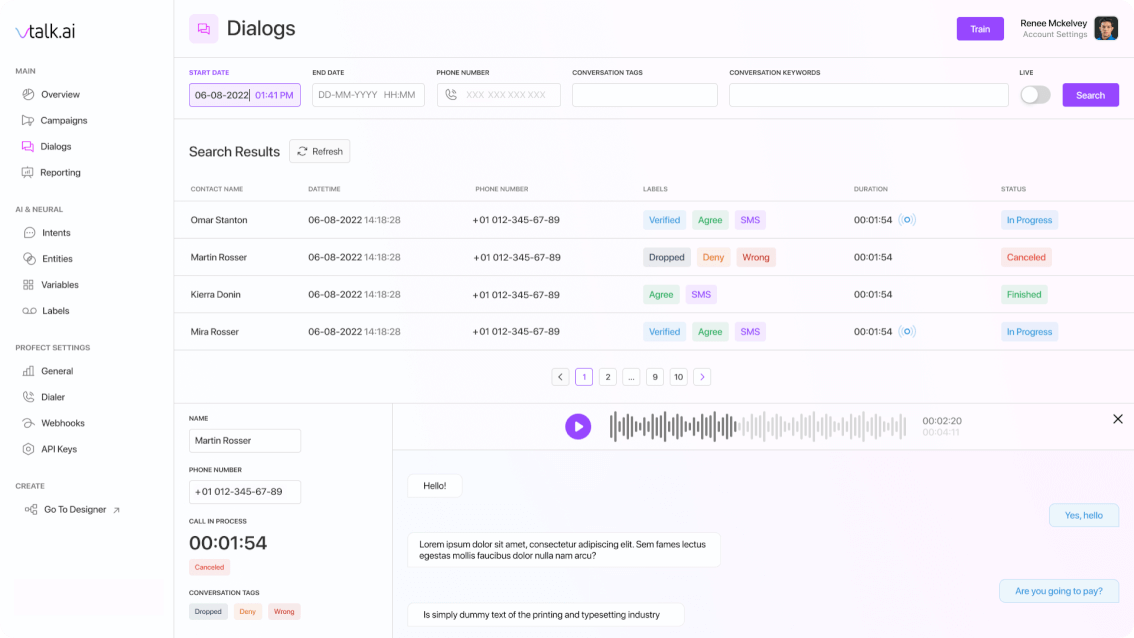1134x638 pixels.
Task: Click the Refresh button
Action: tap(320, 151)
